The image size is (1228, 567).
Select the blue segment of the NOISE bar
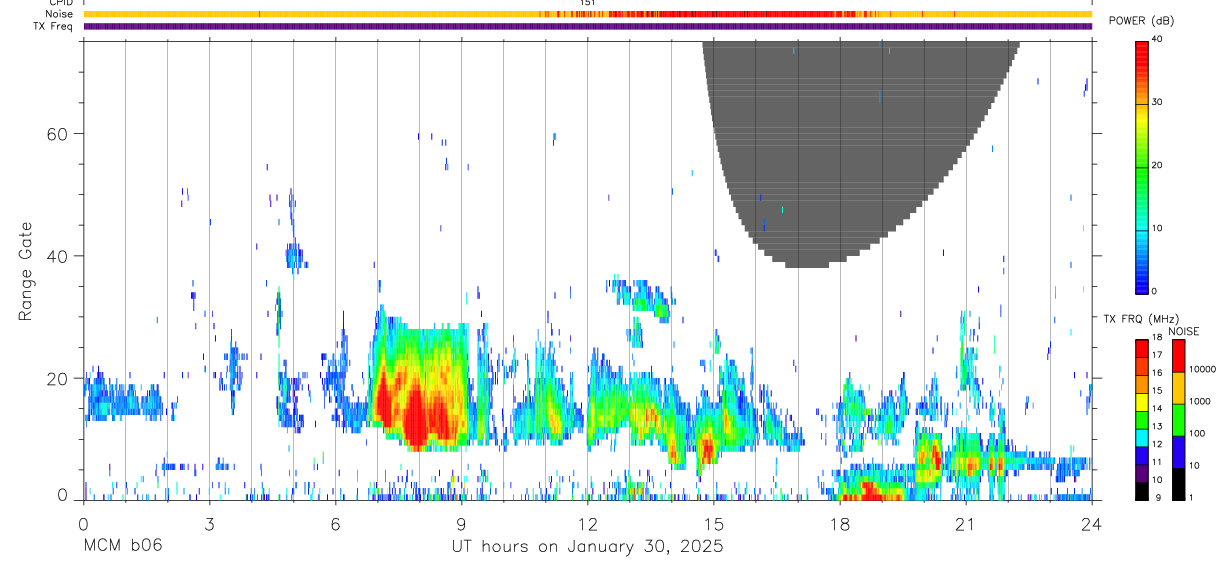coord(1178,452)
